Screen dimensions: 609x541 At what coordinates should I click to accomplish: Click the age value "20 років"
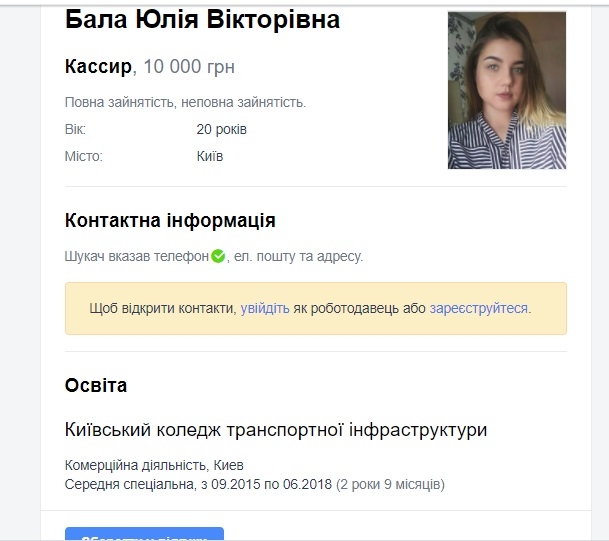[x=222, y=129]
